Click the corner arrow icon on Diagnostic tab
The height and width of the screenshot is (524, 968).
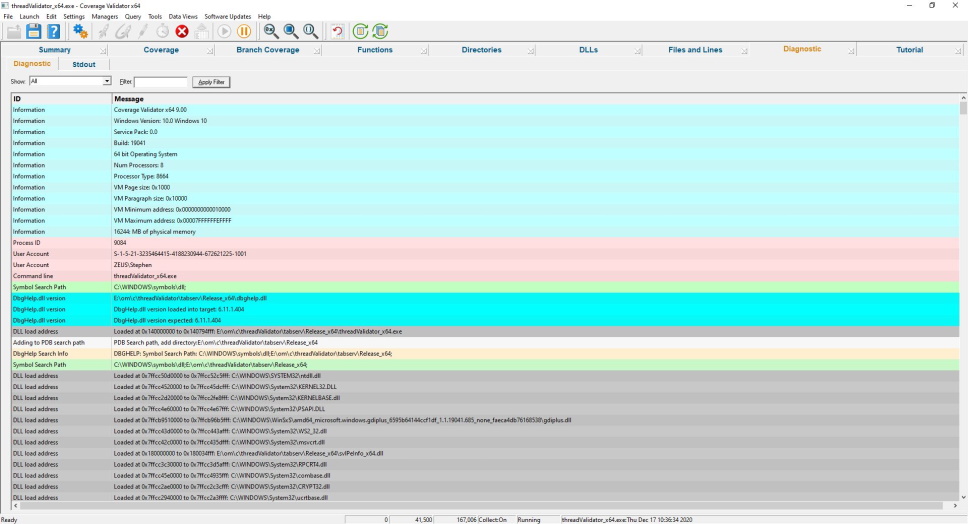click(x=851, y=51)
